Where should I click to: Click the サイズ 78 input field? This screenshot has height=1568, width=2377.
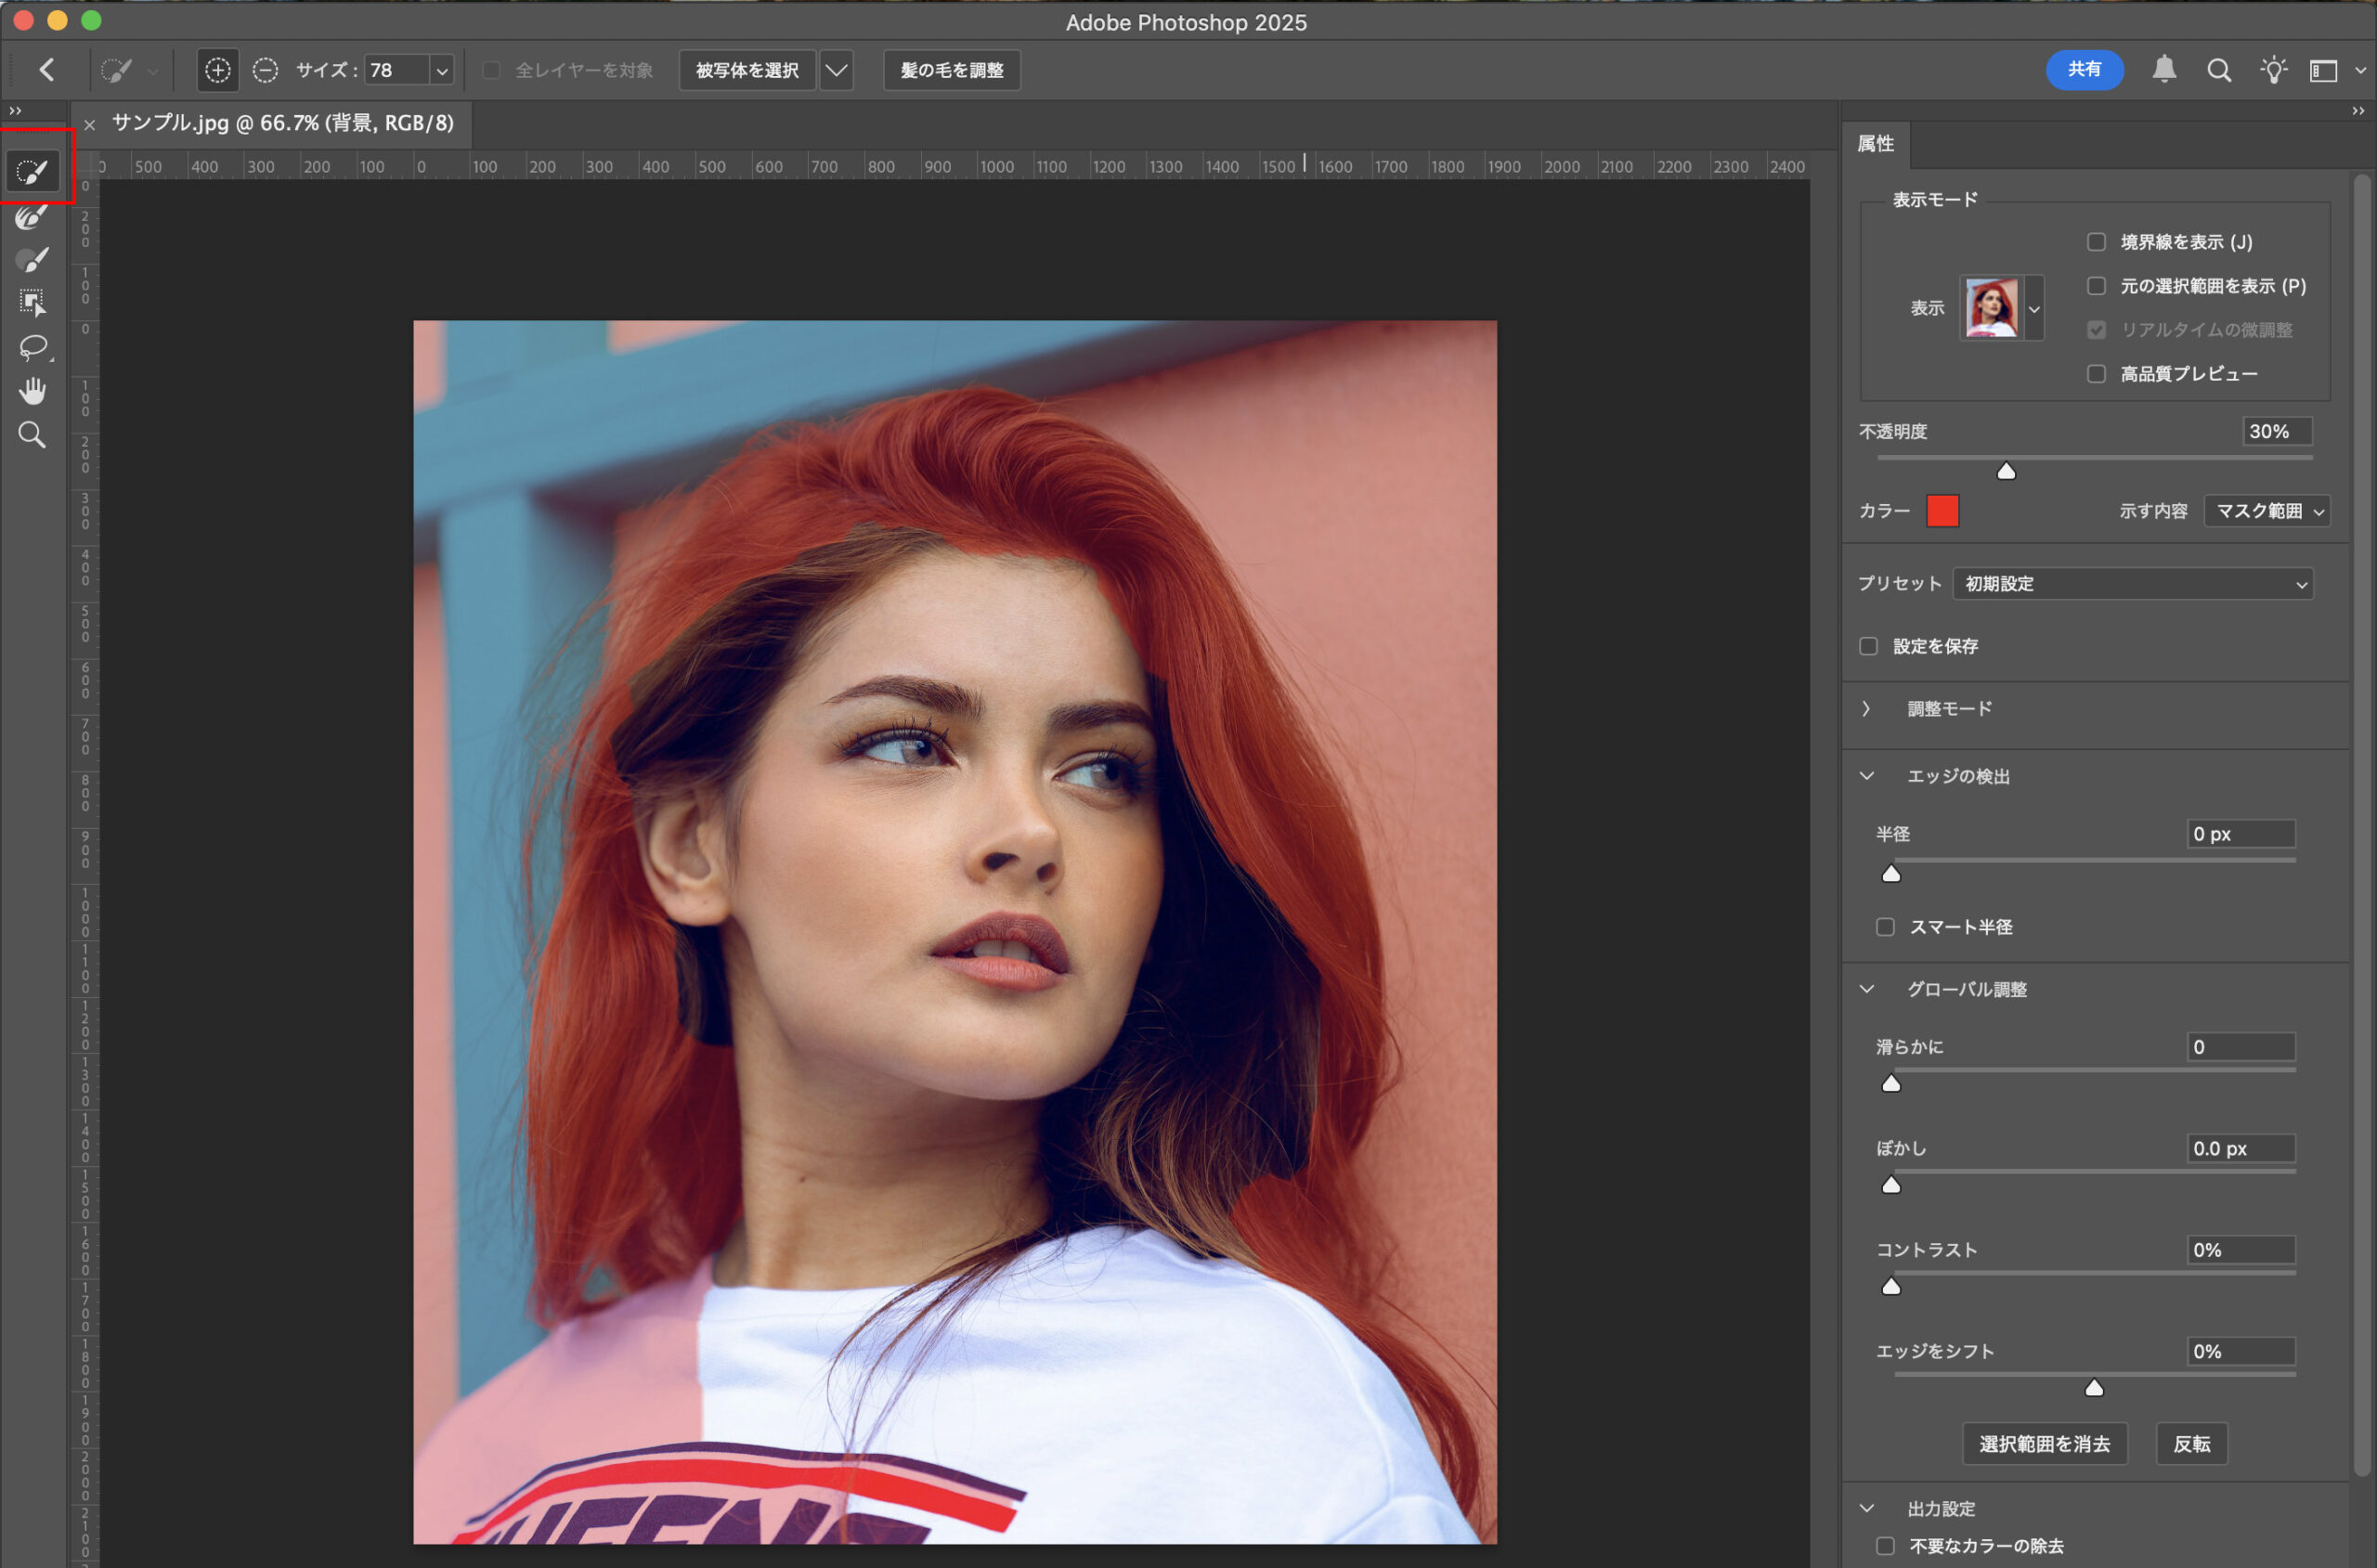[397, 70]
